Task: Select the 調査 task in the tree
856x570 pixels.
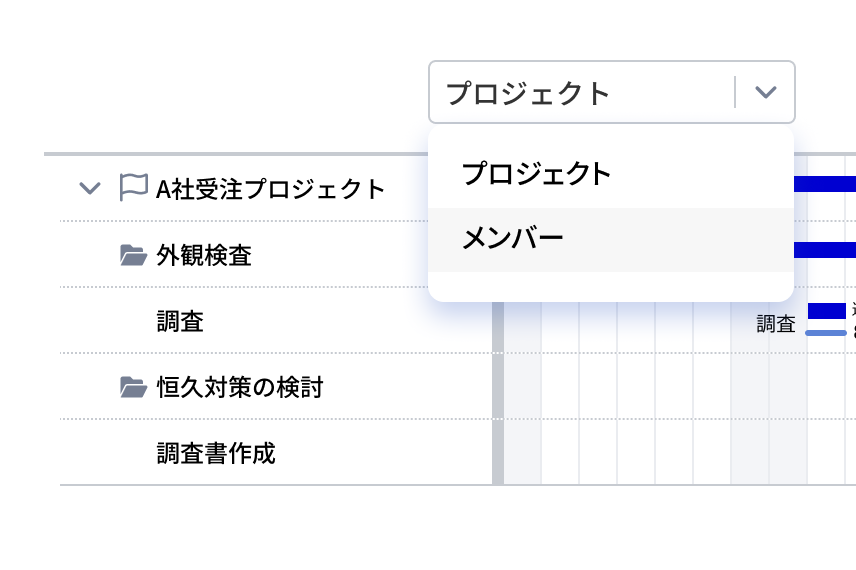Action: [180, 321]
